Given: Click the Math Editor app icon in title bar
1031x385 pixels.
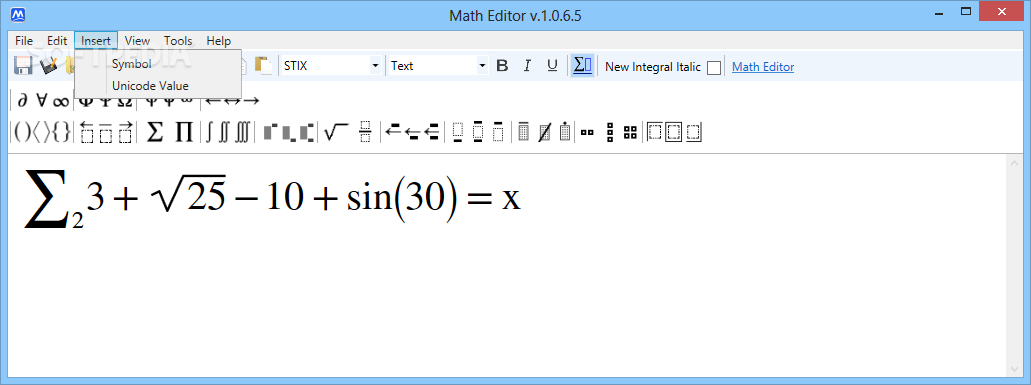Looking at the screenshot, I should 18,14.
